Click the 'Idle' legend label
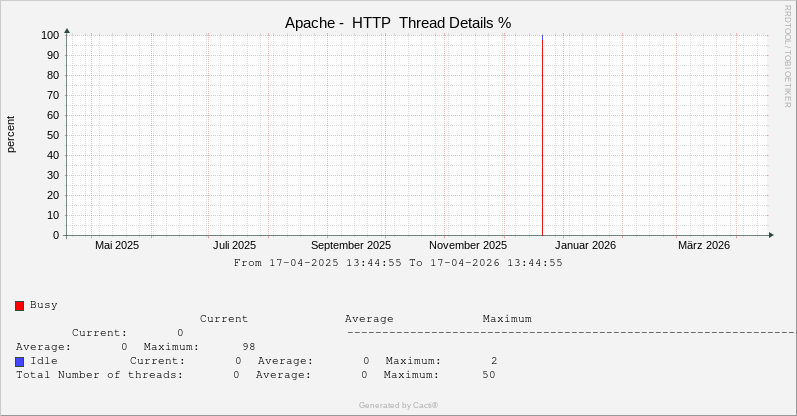This screenshot has height=416, width=797. (x=44, y=361)
